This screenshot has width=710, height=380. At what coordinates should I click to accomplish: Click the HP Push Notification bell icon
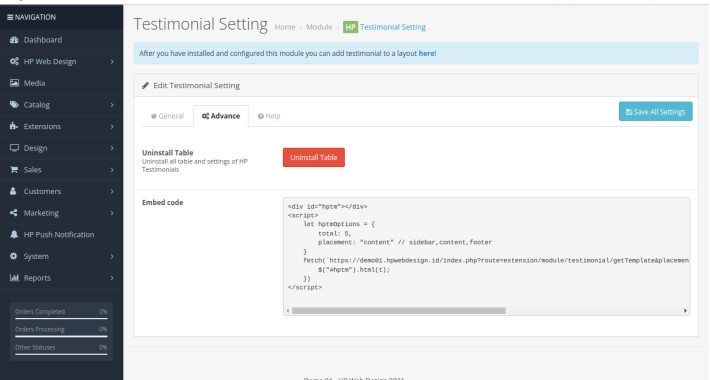(14, 235)
